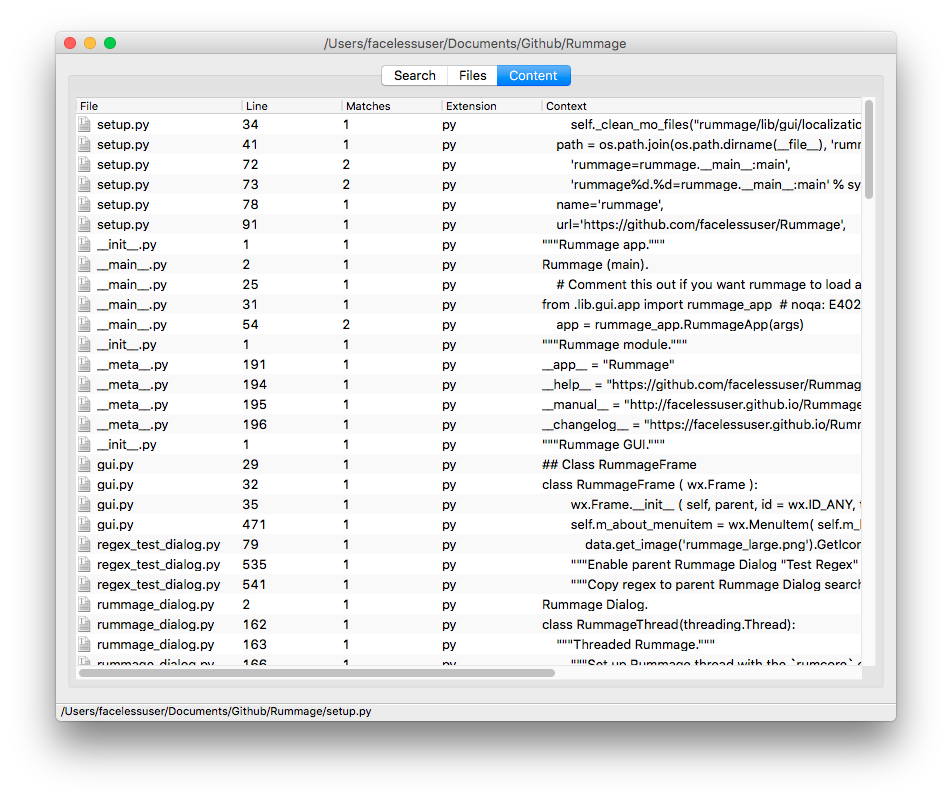Click file icon for regex_test_dialog.py line 79
952x801 pixels.
[84, 545]
